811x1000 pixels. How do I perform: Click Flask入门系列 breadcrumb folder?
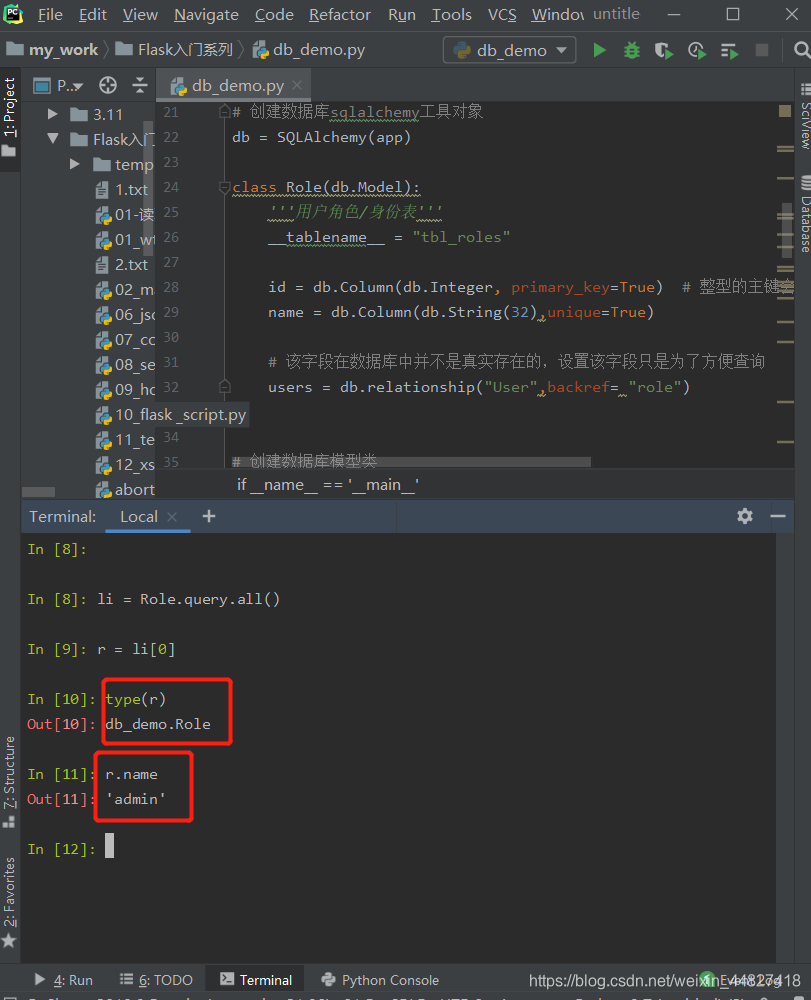pyautogui.click(x=174, y=50)
